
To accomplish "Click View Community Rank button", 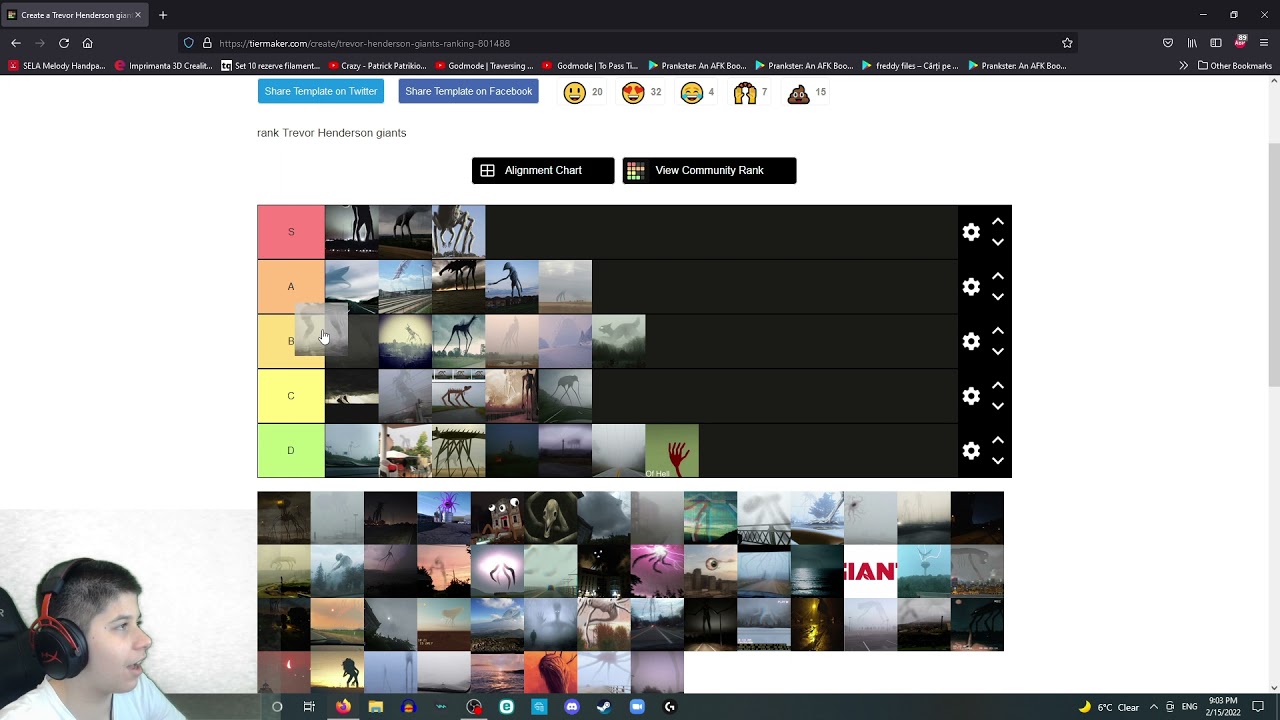I will pos(709,171).
